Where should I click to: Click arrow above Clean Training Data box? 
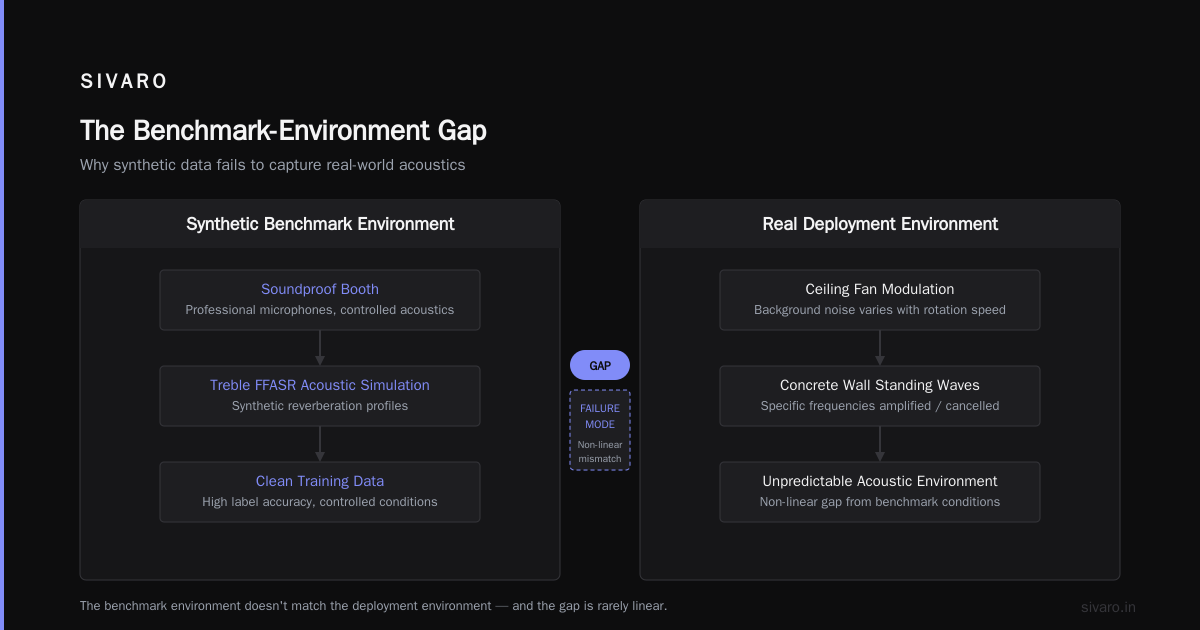(x=320, y=444)
